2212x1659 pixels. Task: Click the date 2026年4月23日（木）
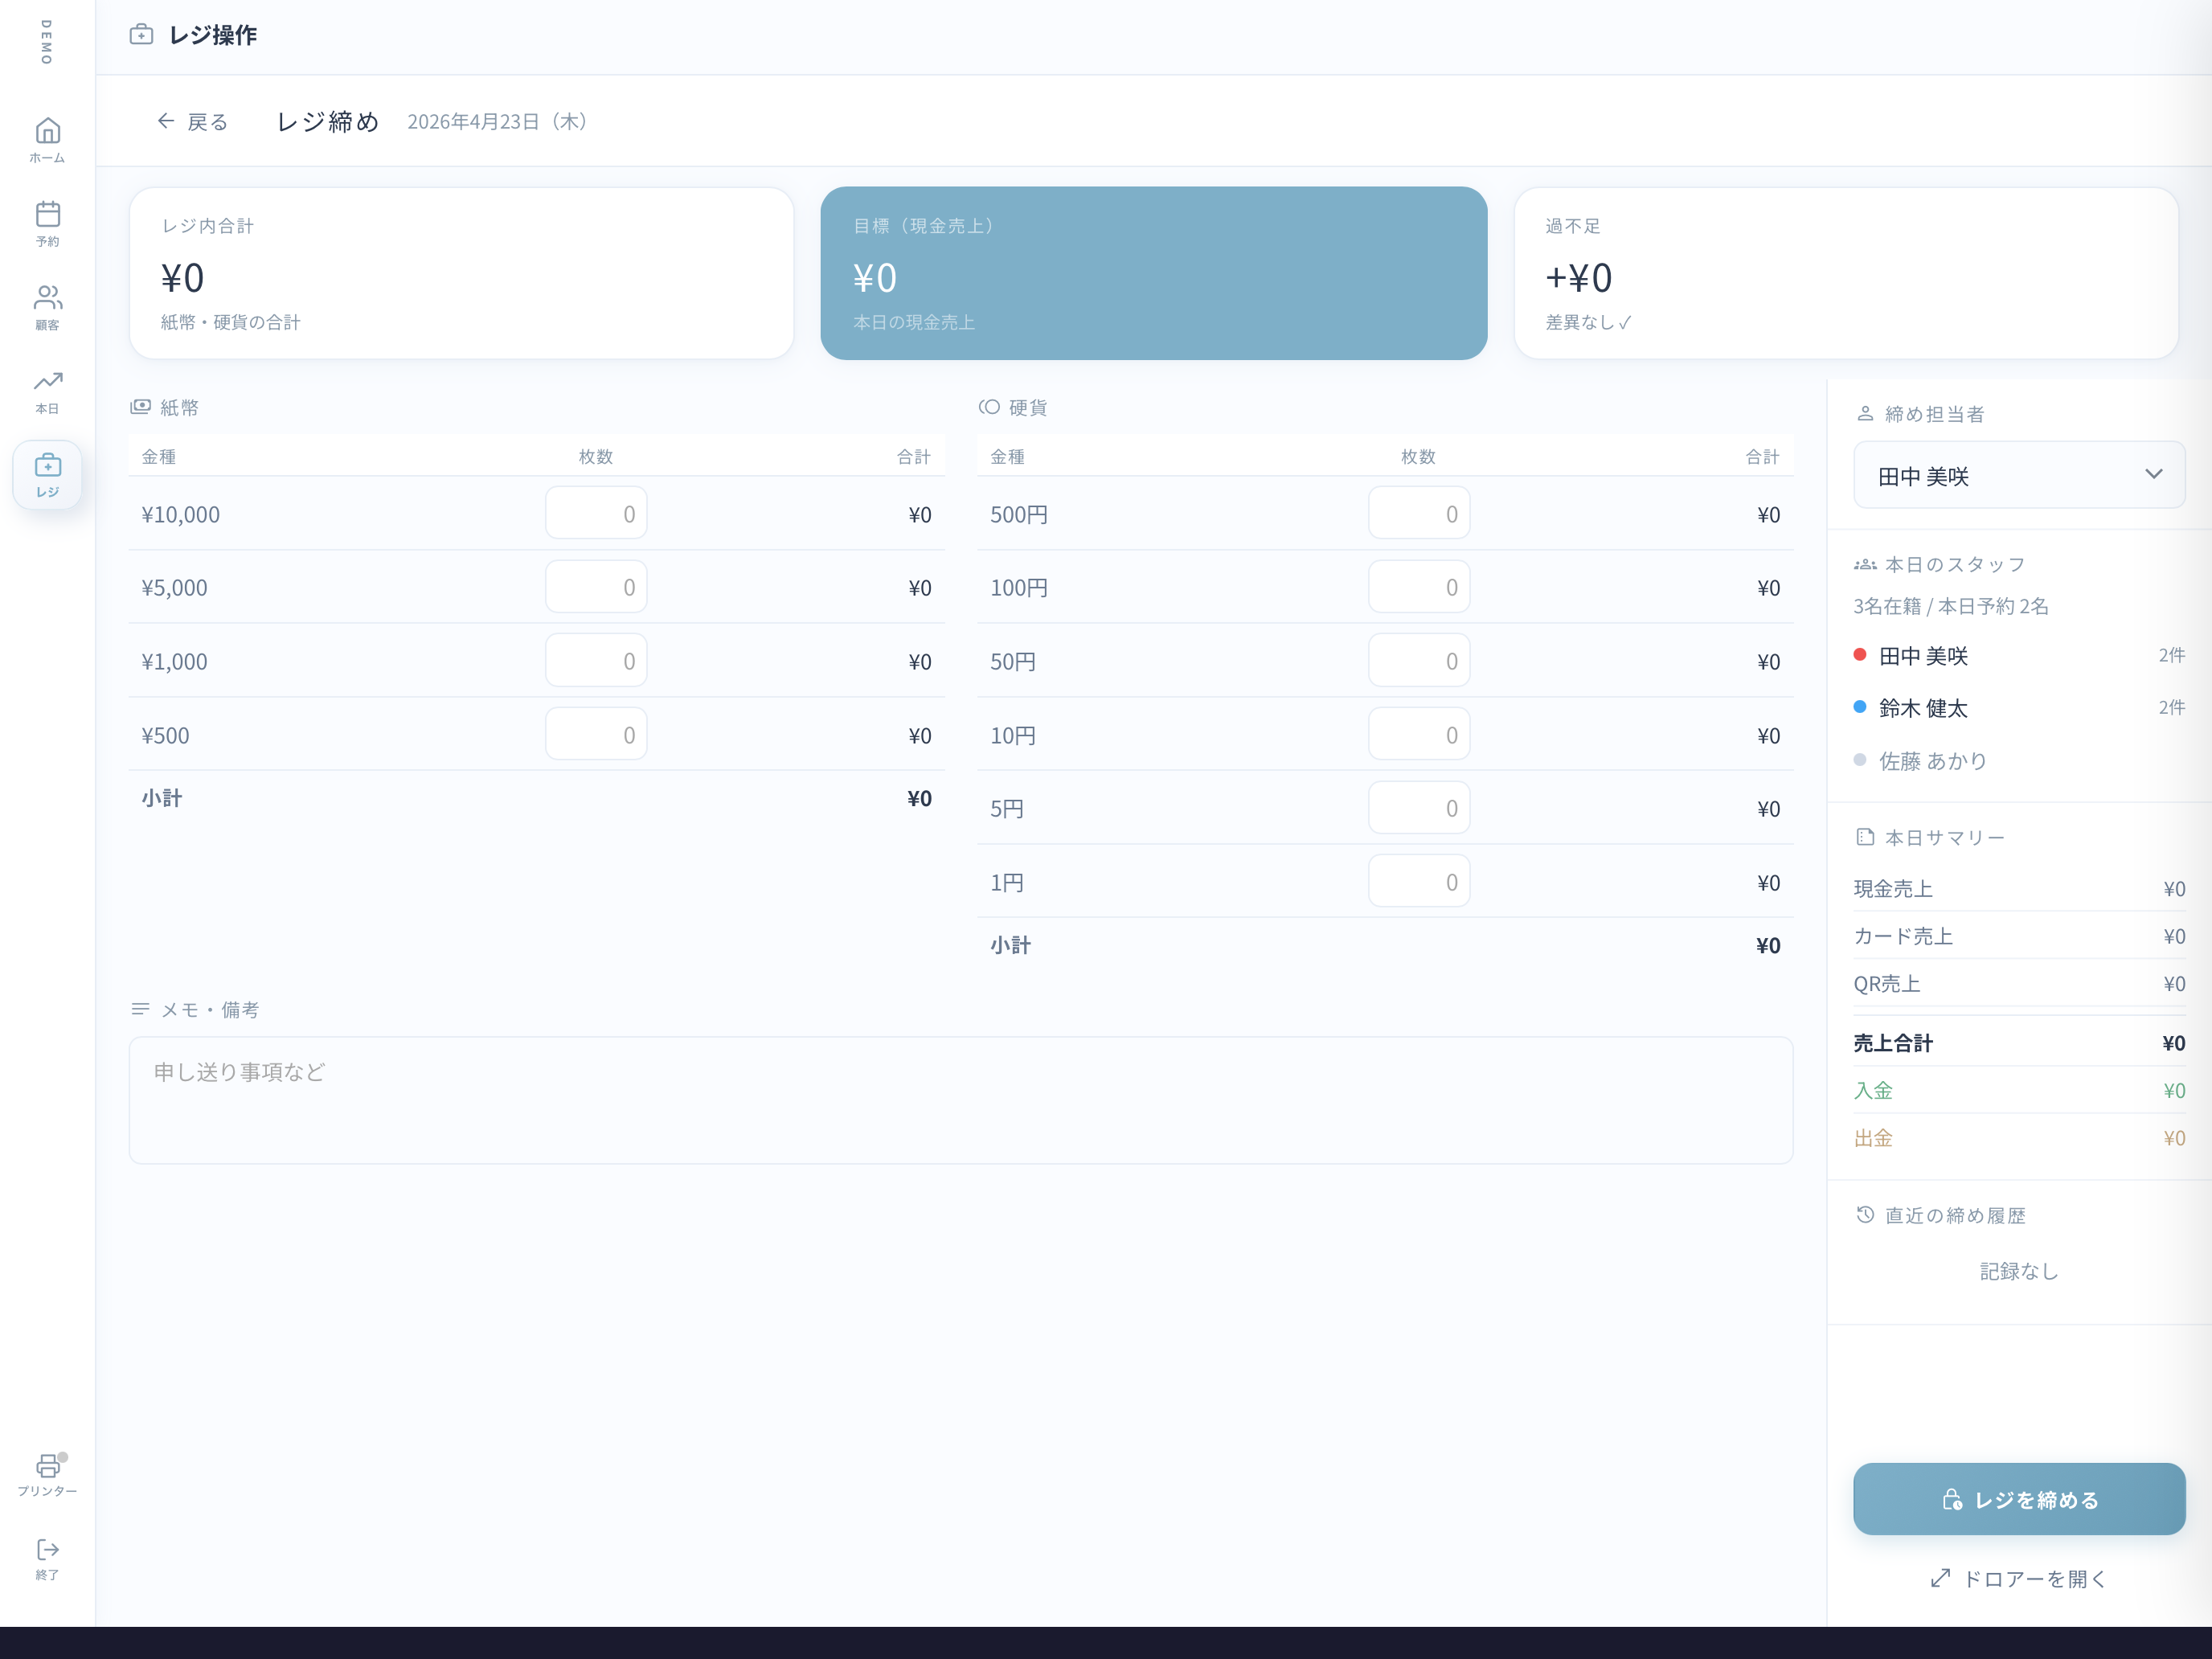[x=500, y=122]
